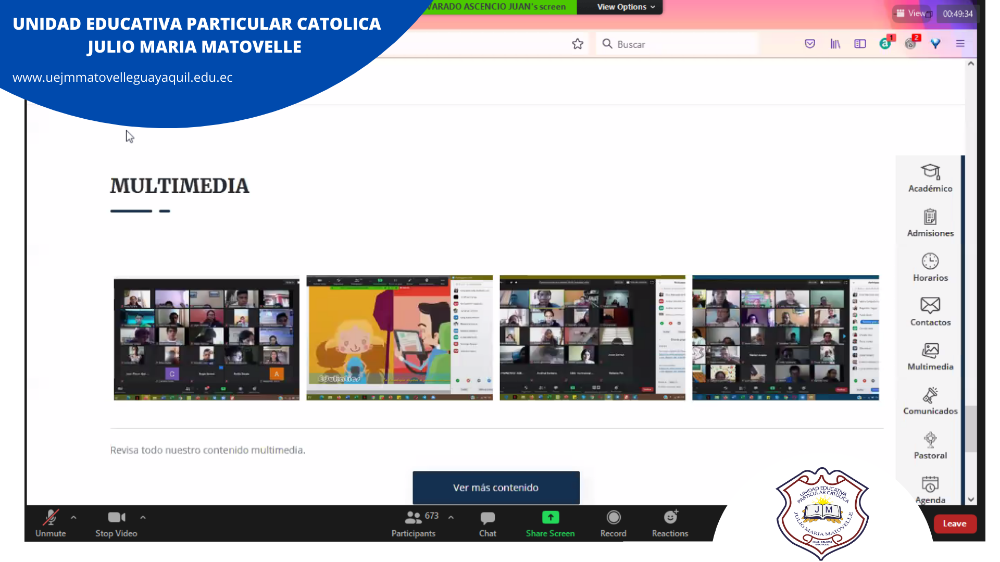The width and height of the screenshot is (1000, 562).
Task: Open Horarios clock item
Action: pyautogui.click(x=930, y=267)
